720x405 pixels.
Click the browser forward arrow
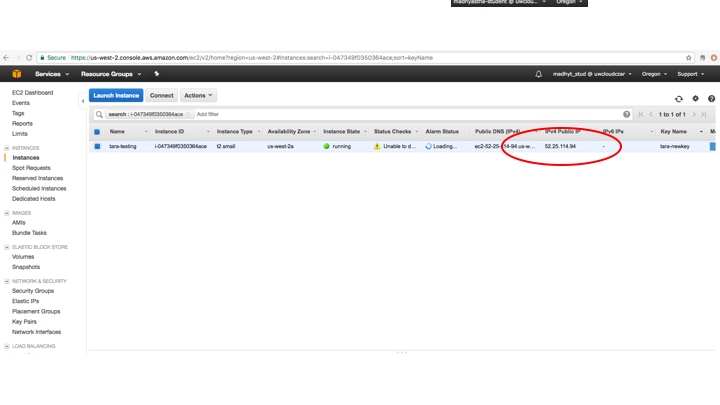17,58
